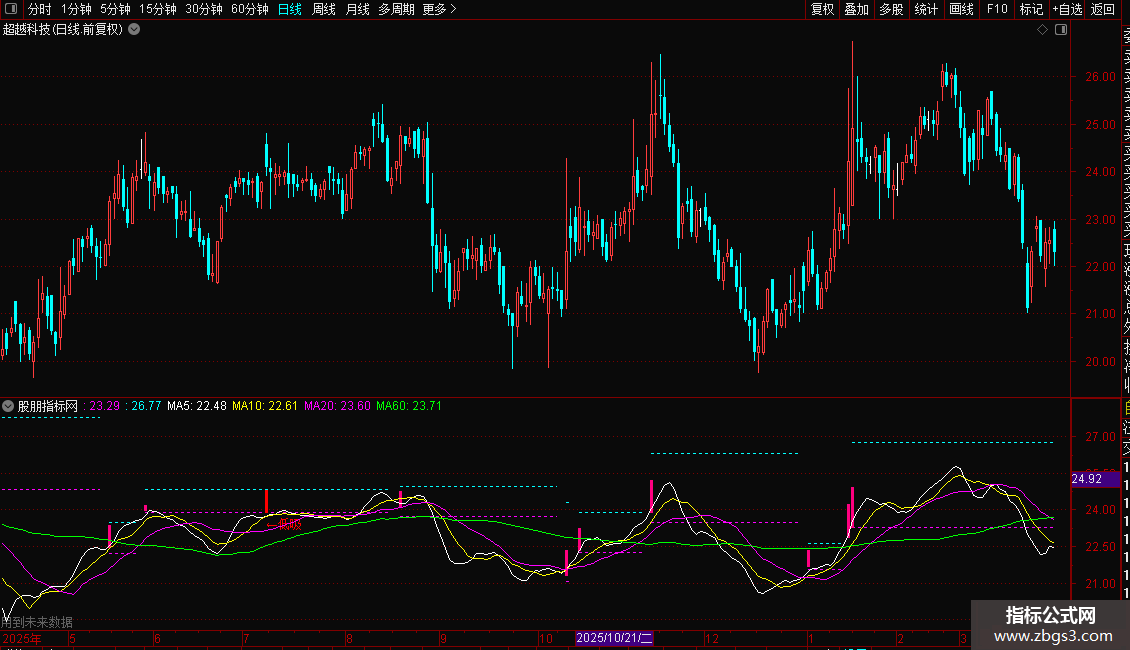Select the 月线 monthly chart tab
The height and width of the screenshot is (650, 1130).
pos(357,9)
